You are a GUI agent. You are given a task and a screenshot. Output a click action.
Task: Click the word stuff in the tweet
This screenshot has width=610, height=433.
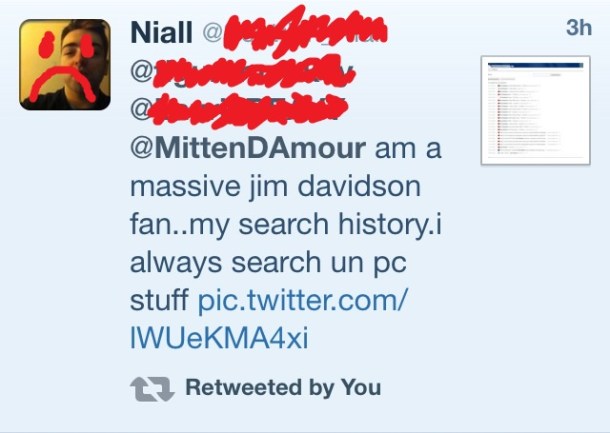(160, 300)
